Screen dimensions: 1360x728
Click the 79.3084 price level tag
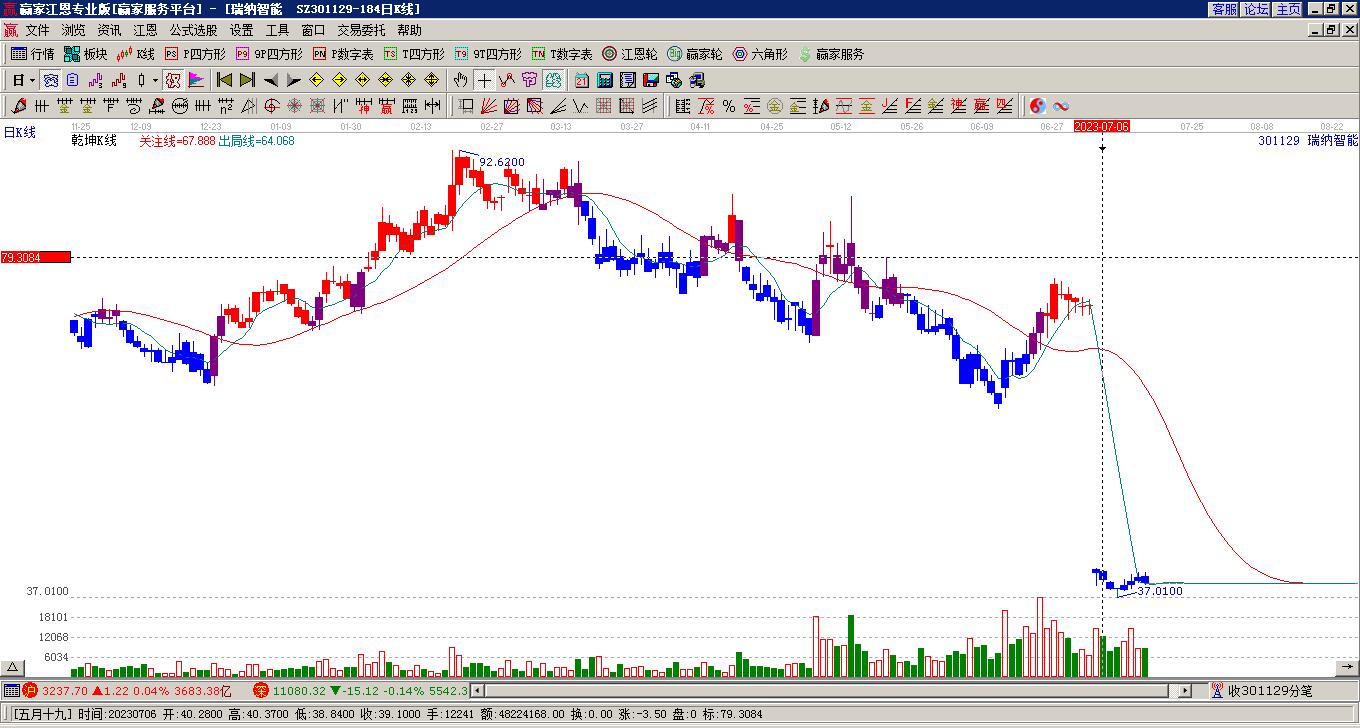(x=35, y=257)
